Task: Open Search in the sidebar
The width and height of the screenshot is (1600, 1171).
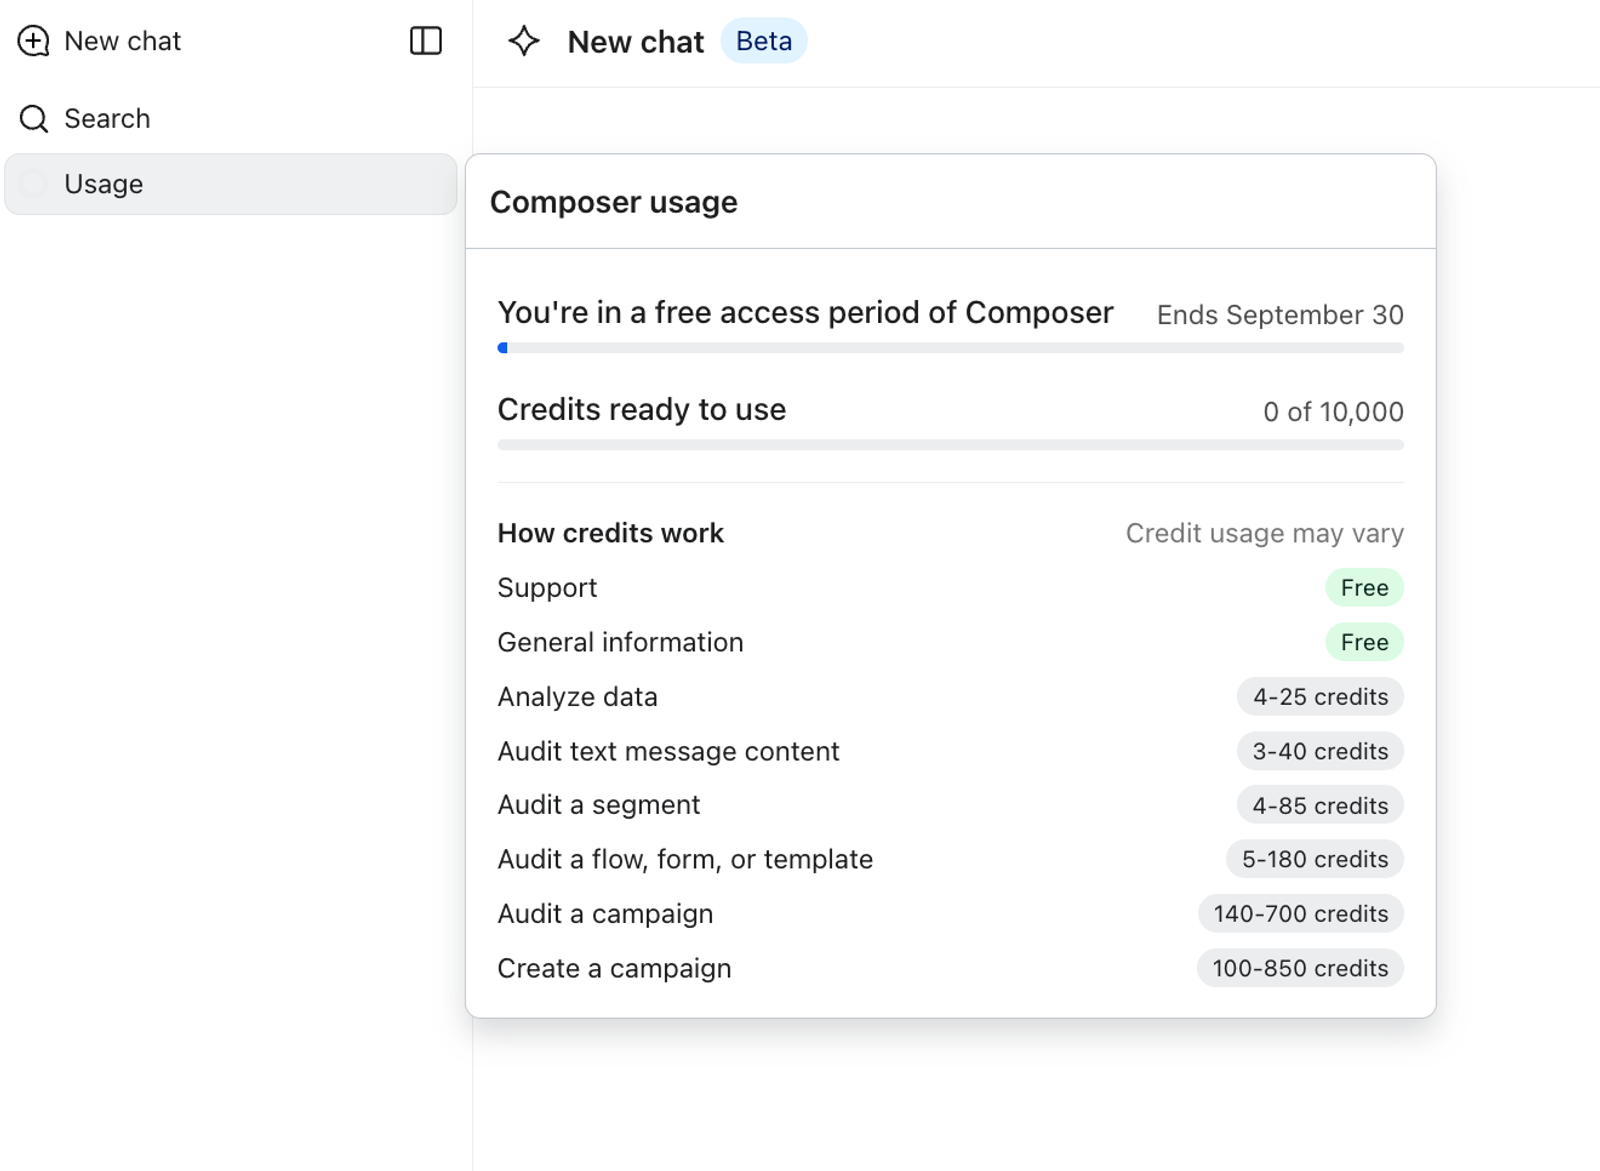Action: [x=107, y=119]
